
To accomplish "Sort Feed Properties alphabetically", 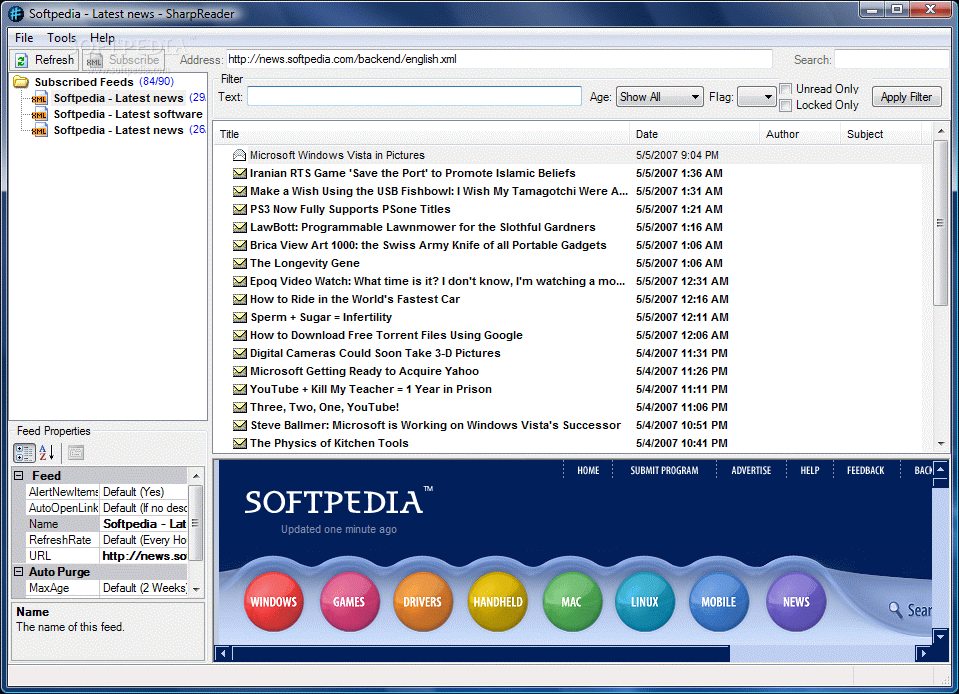I will pos(47,453).
